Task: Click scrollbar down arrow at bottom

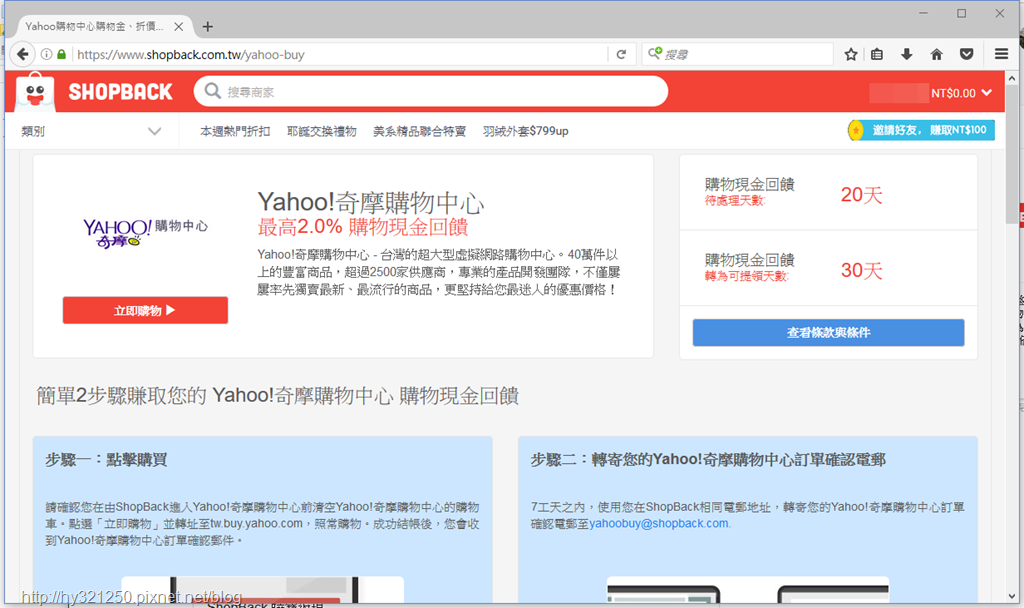Action: (1012, 596)
